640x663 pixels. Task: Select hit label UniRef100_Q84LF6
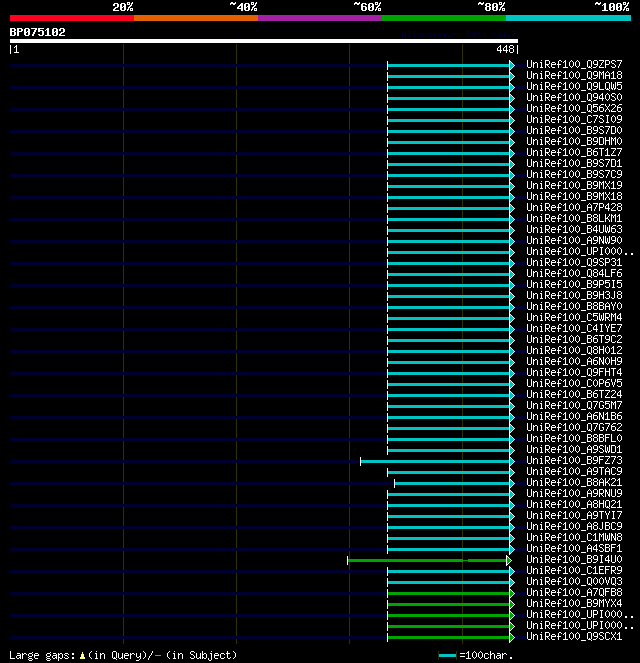point(574,273)
